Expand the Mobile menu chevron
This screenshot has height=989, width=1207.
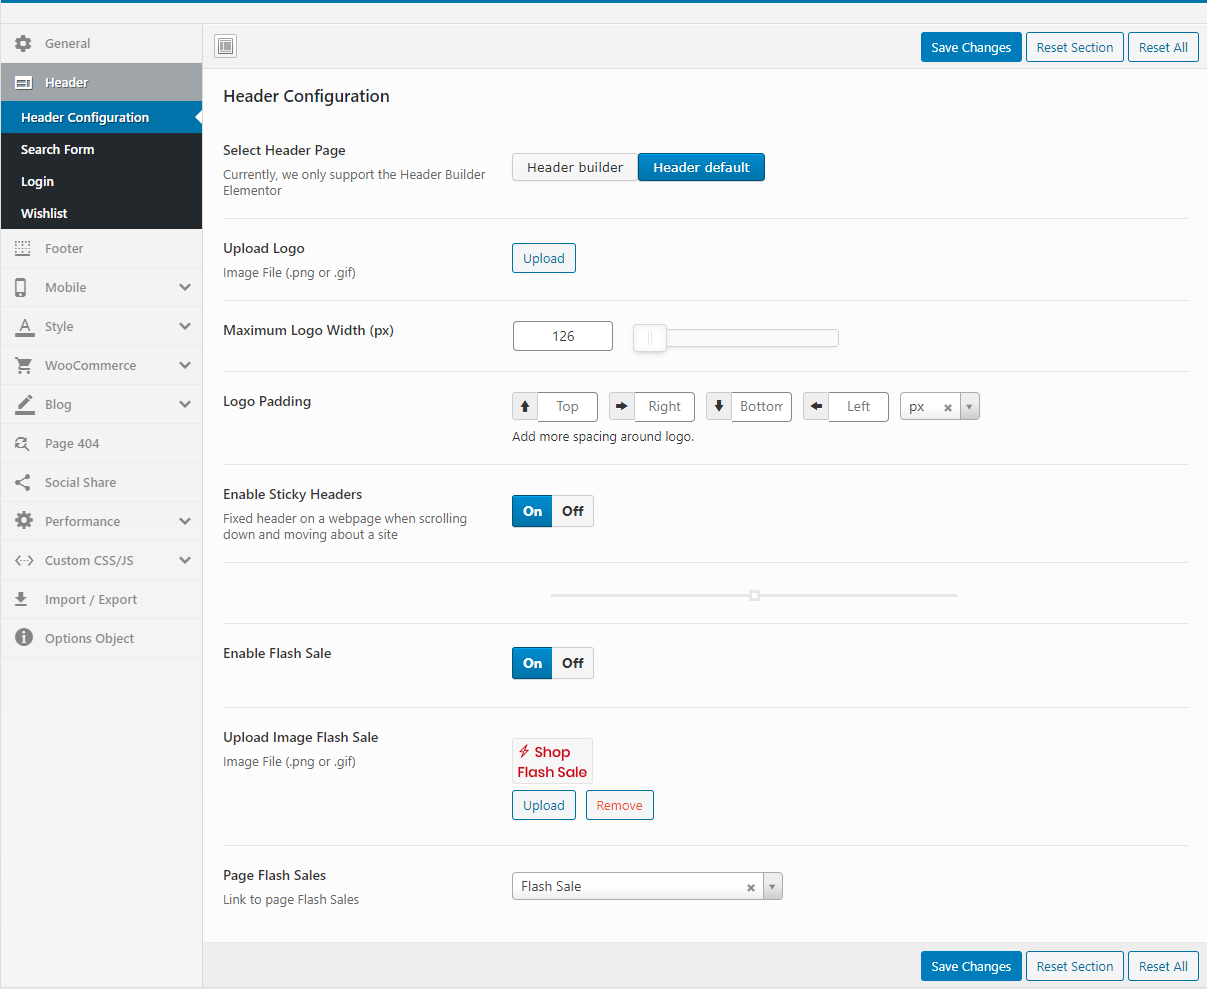click(185, 287)
